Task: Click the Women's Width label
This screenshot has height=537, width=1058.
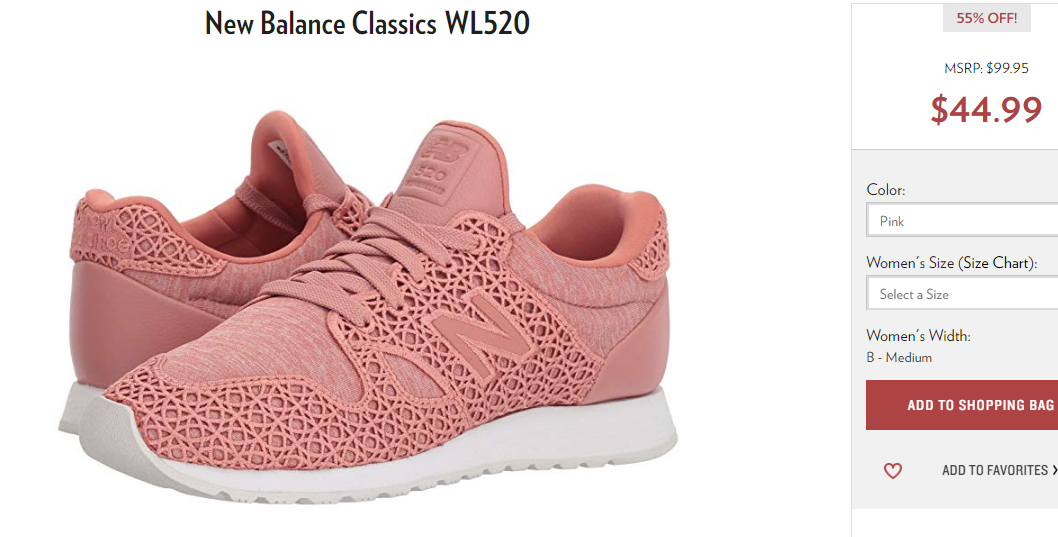Action: [918, 335]
